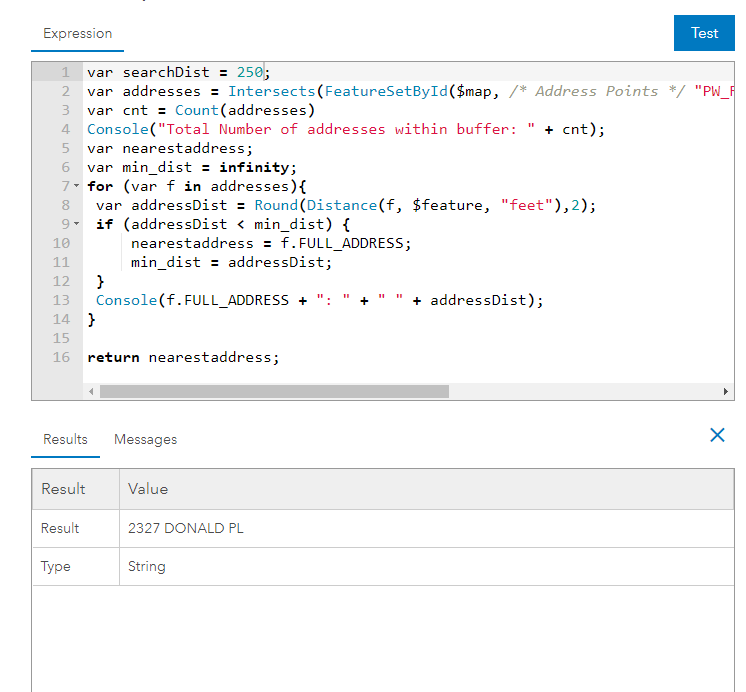Click the return nearestaddress line
746x692 pixels.
[183, 357]
